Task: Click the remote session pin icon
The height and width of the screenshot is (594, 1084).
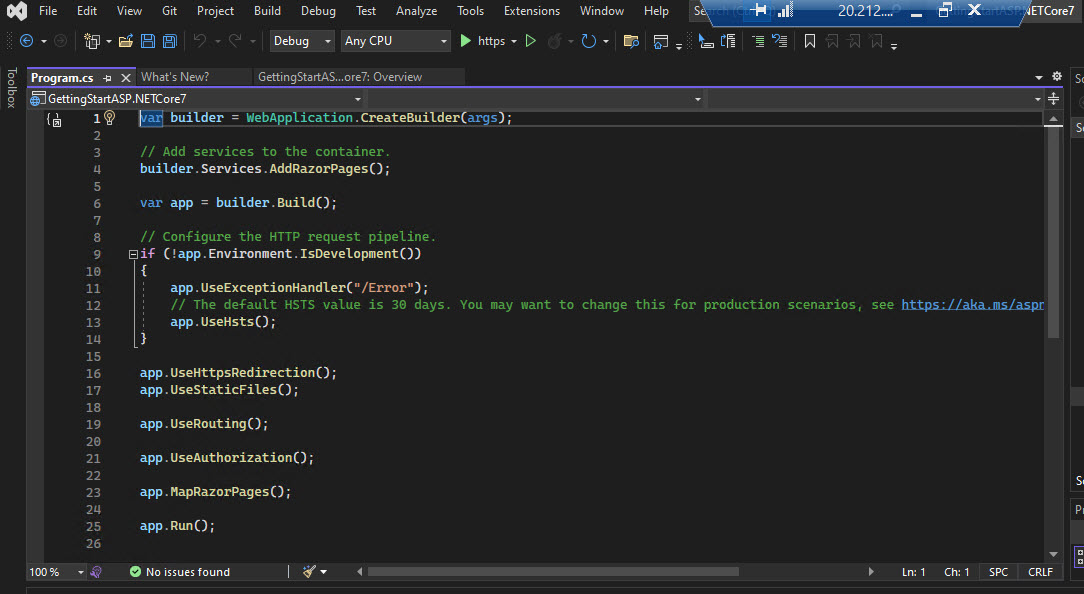Action: point(760,10)
